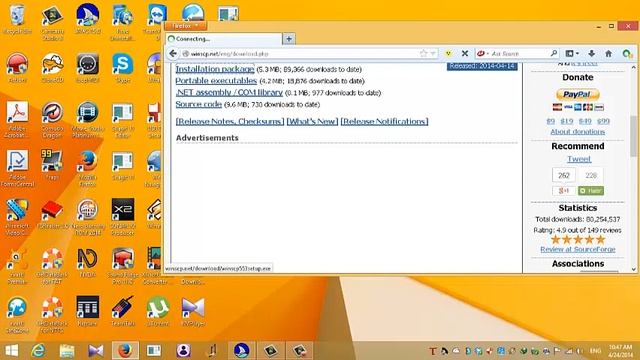Go to the Firefox Home page icon
This screenshot has width=640, height=360.
coord(608,53)
